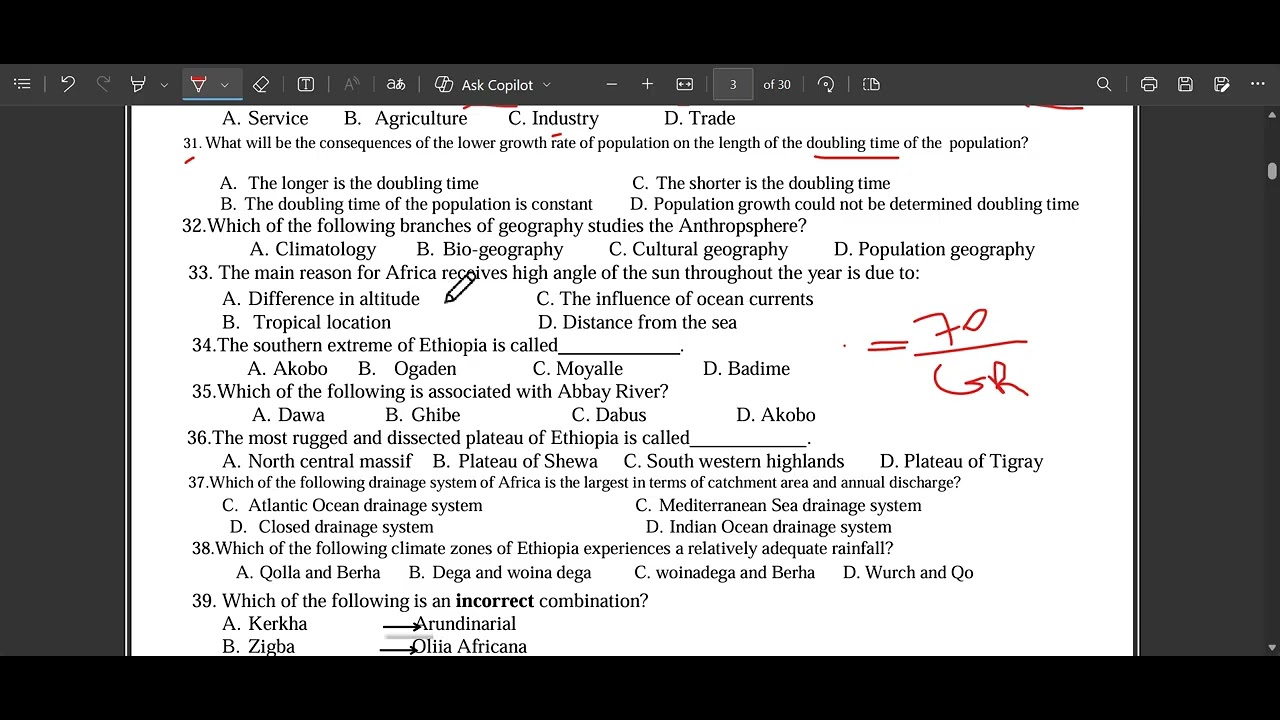1280x720 pixels.
Task: Click option 'A. Difference in altitude'
Action: pos(321,299)
